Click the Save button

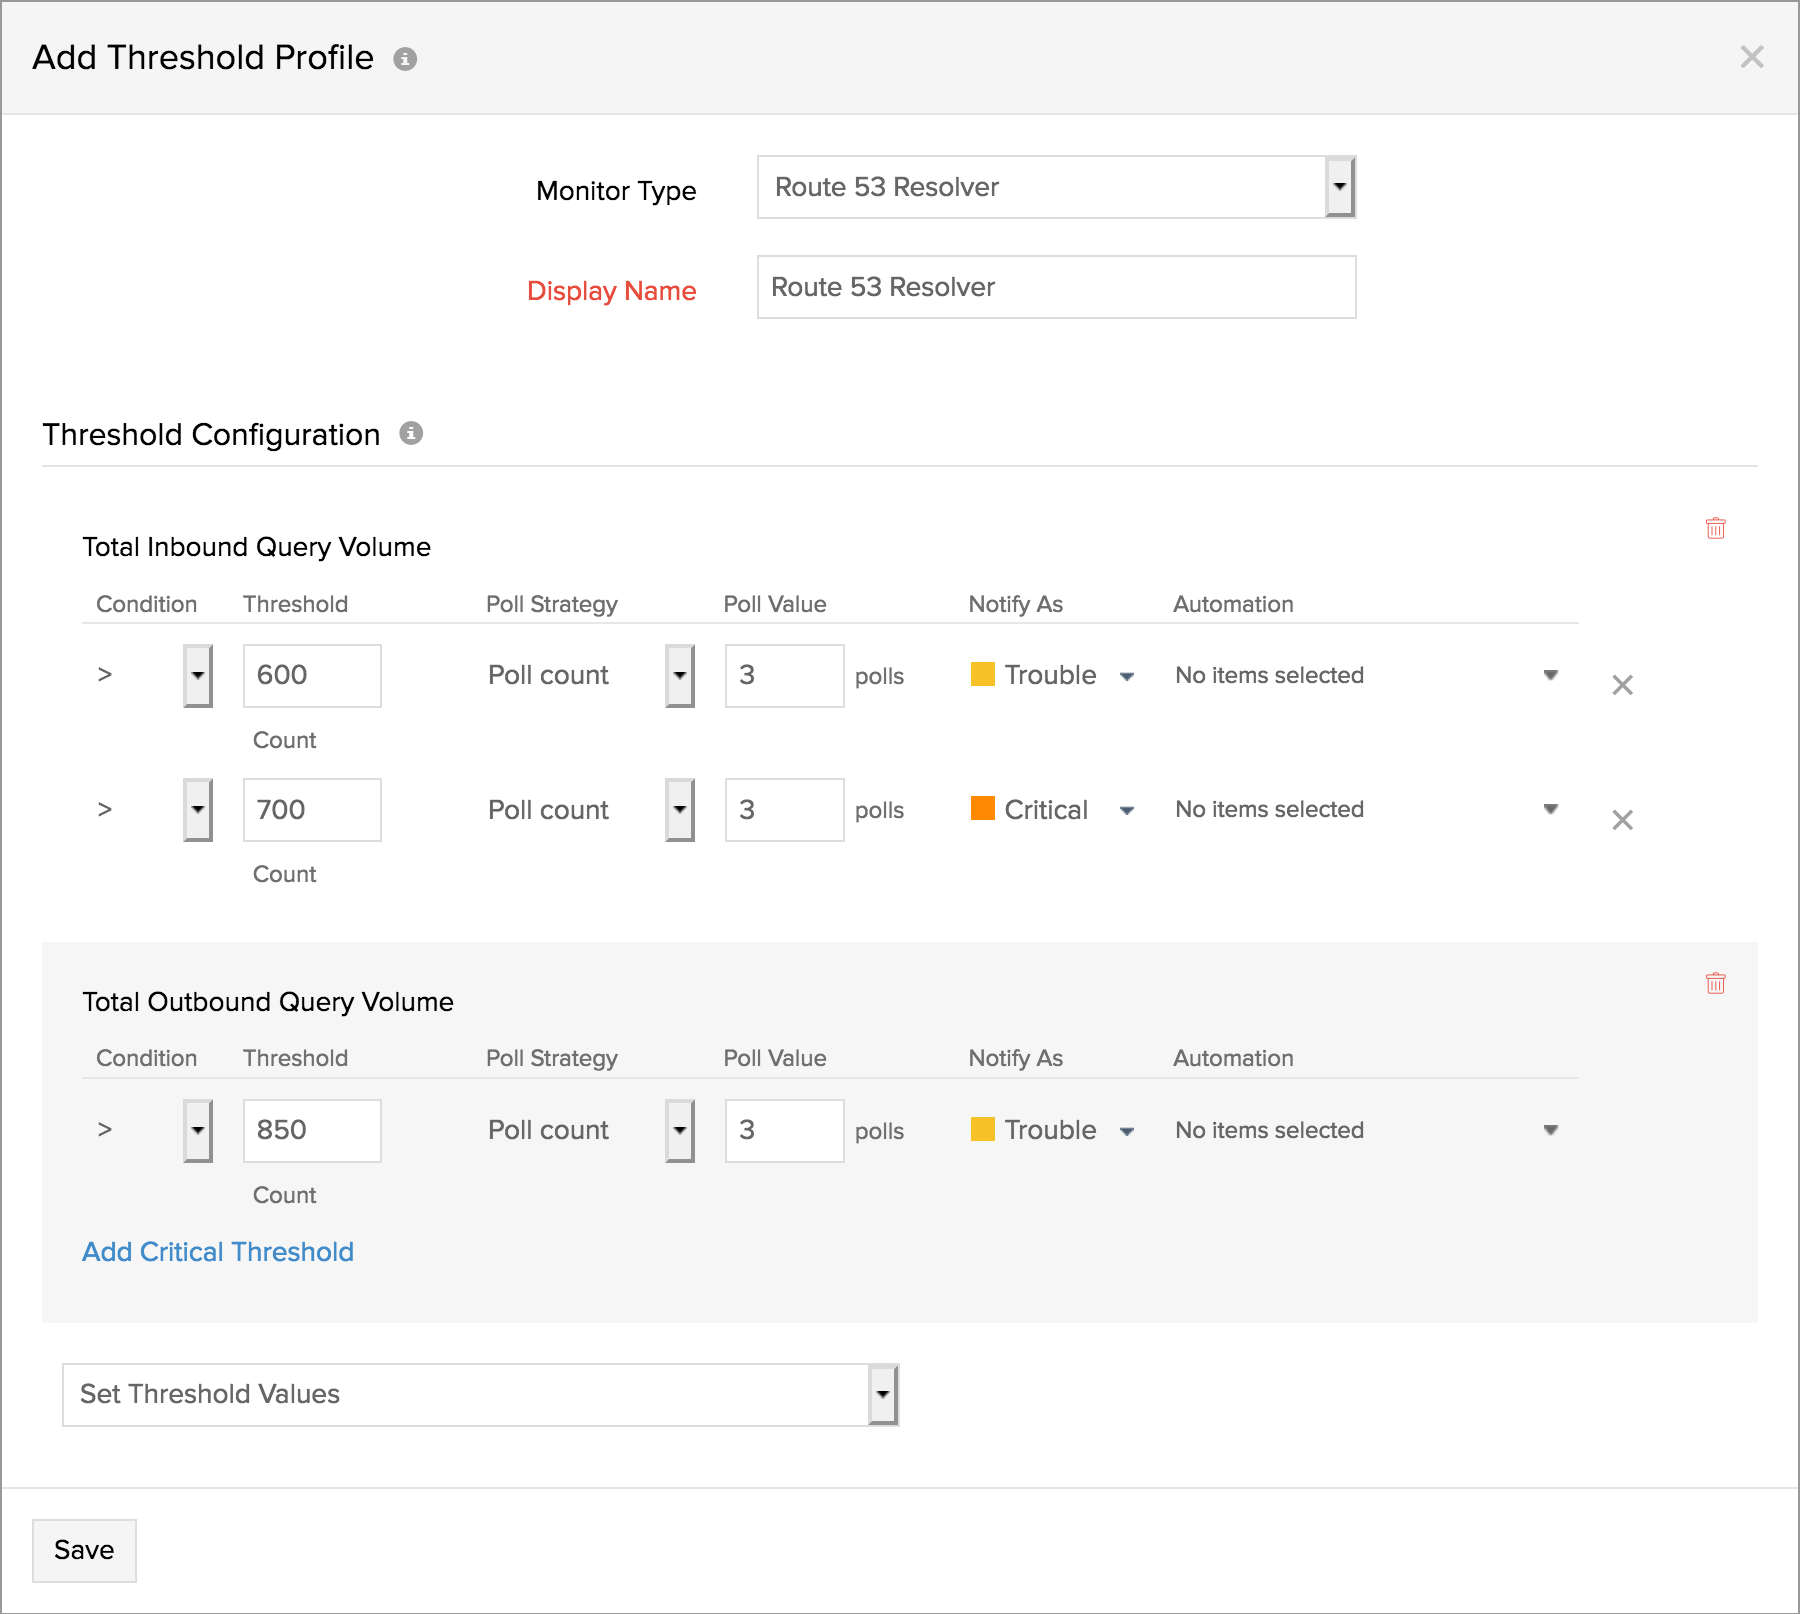click(84, 1550)
